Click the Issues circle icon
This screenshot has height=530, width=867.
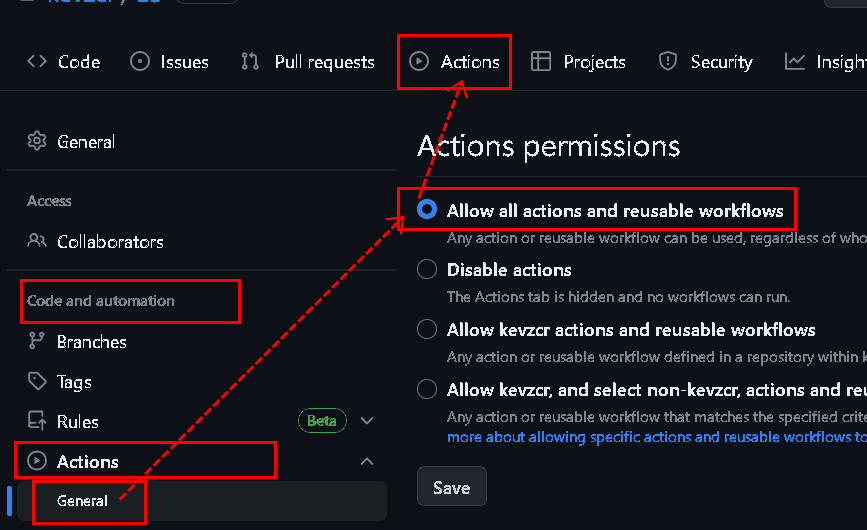click(140, 62)
